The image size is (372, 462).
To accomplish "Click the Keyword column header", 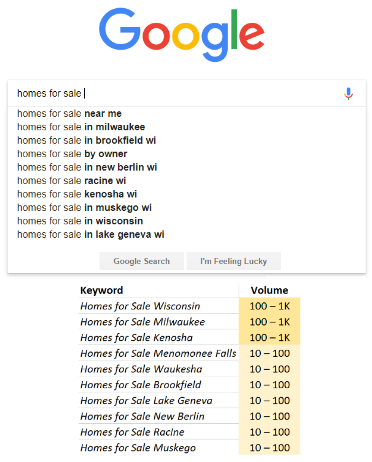I will coord(102,290).
